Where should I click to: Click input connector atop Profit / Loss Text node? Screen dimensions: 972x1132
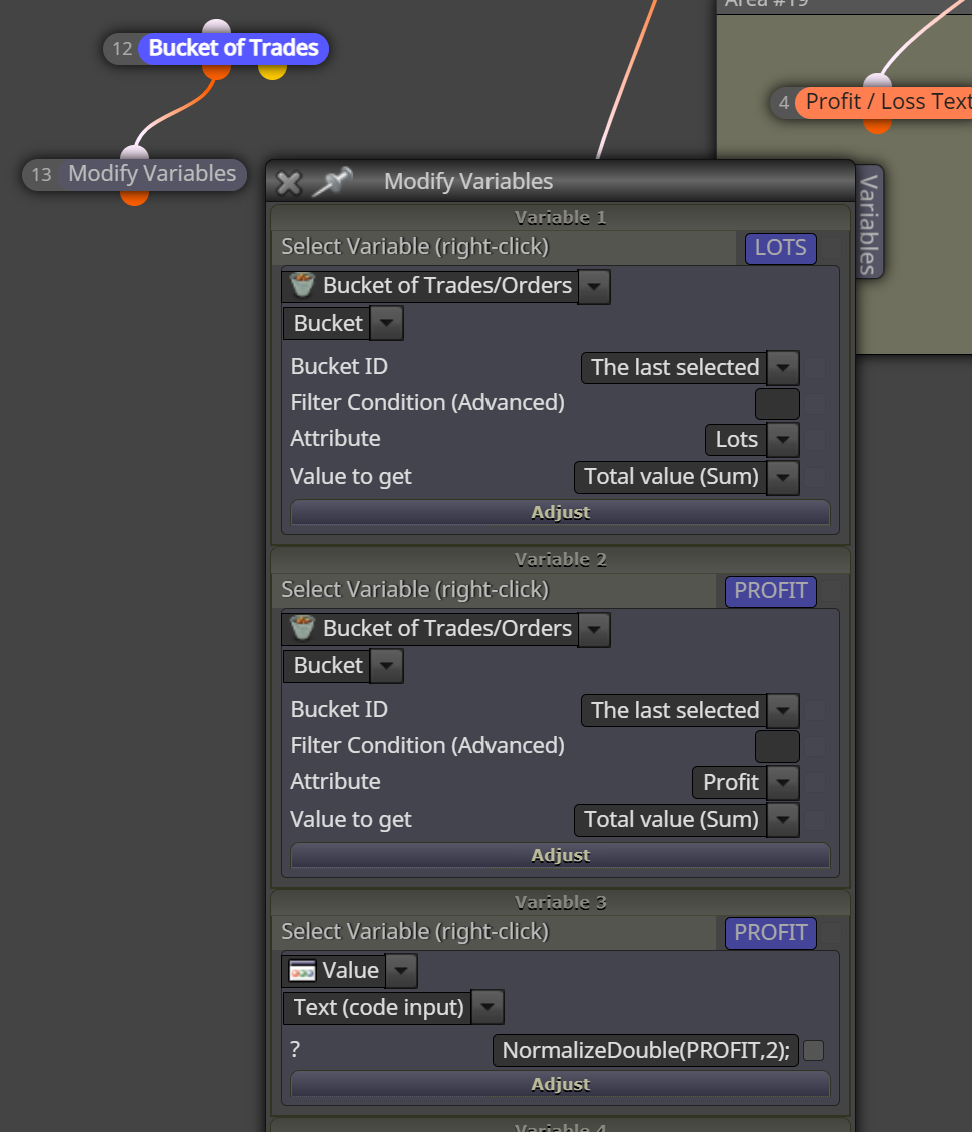click(x=877, y=80)
